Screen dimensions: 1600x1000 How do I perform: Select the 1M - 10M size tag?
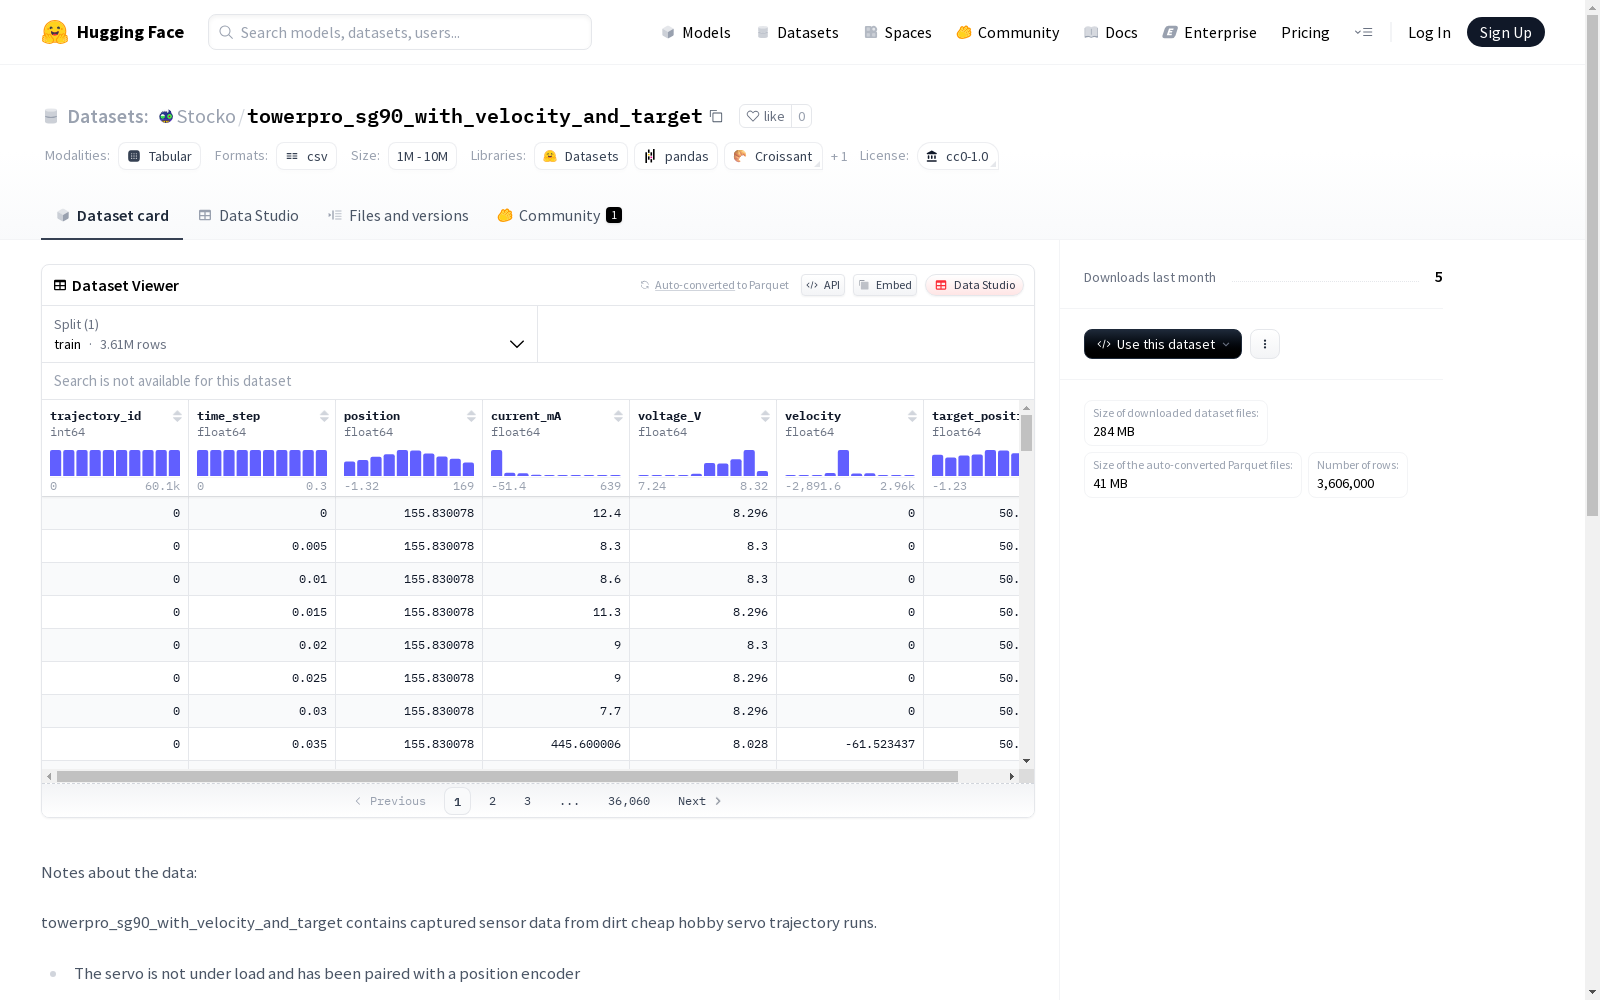coord(422,156)
